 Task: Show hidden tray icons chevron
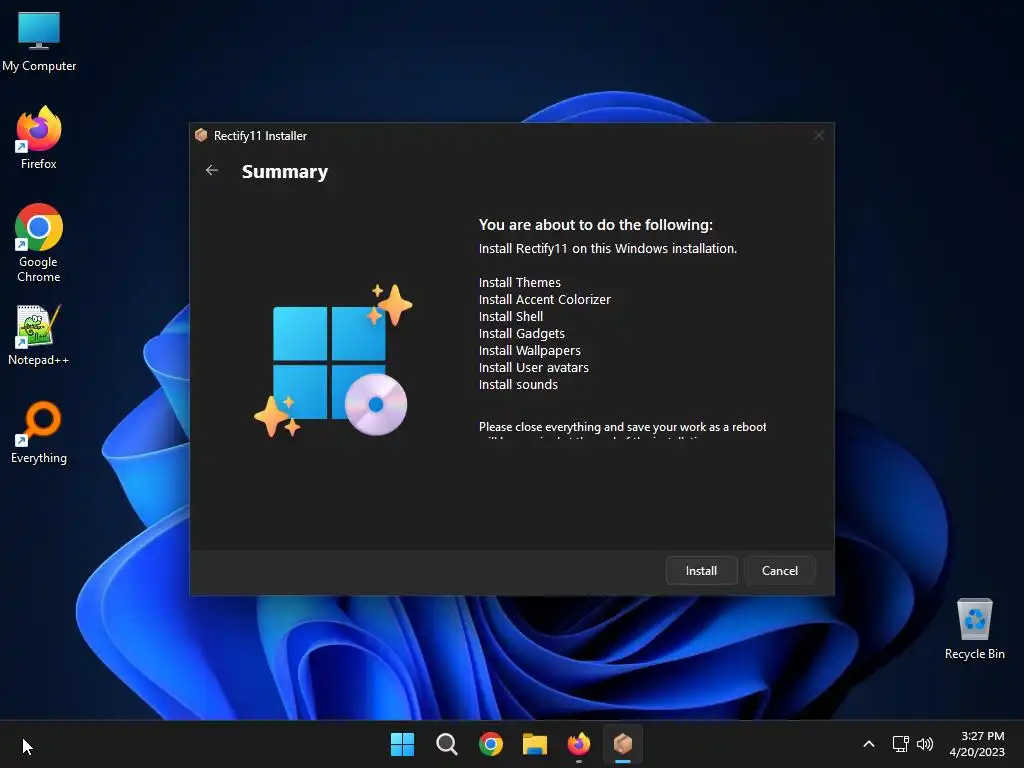(x=869, y=744)
